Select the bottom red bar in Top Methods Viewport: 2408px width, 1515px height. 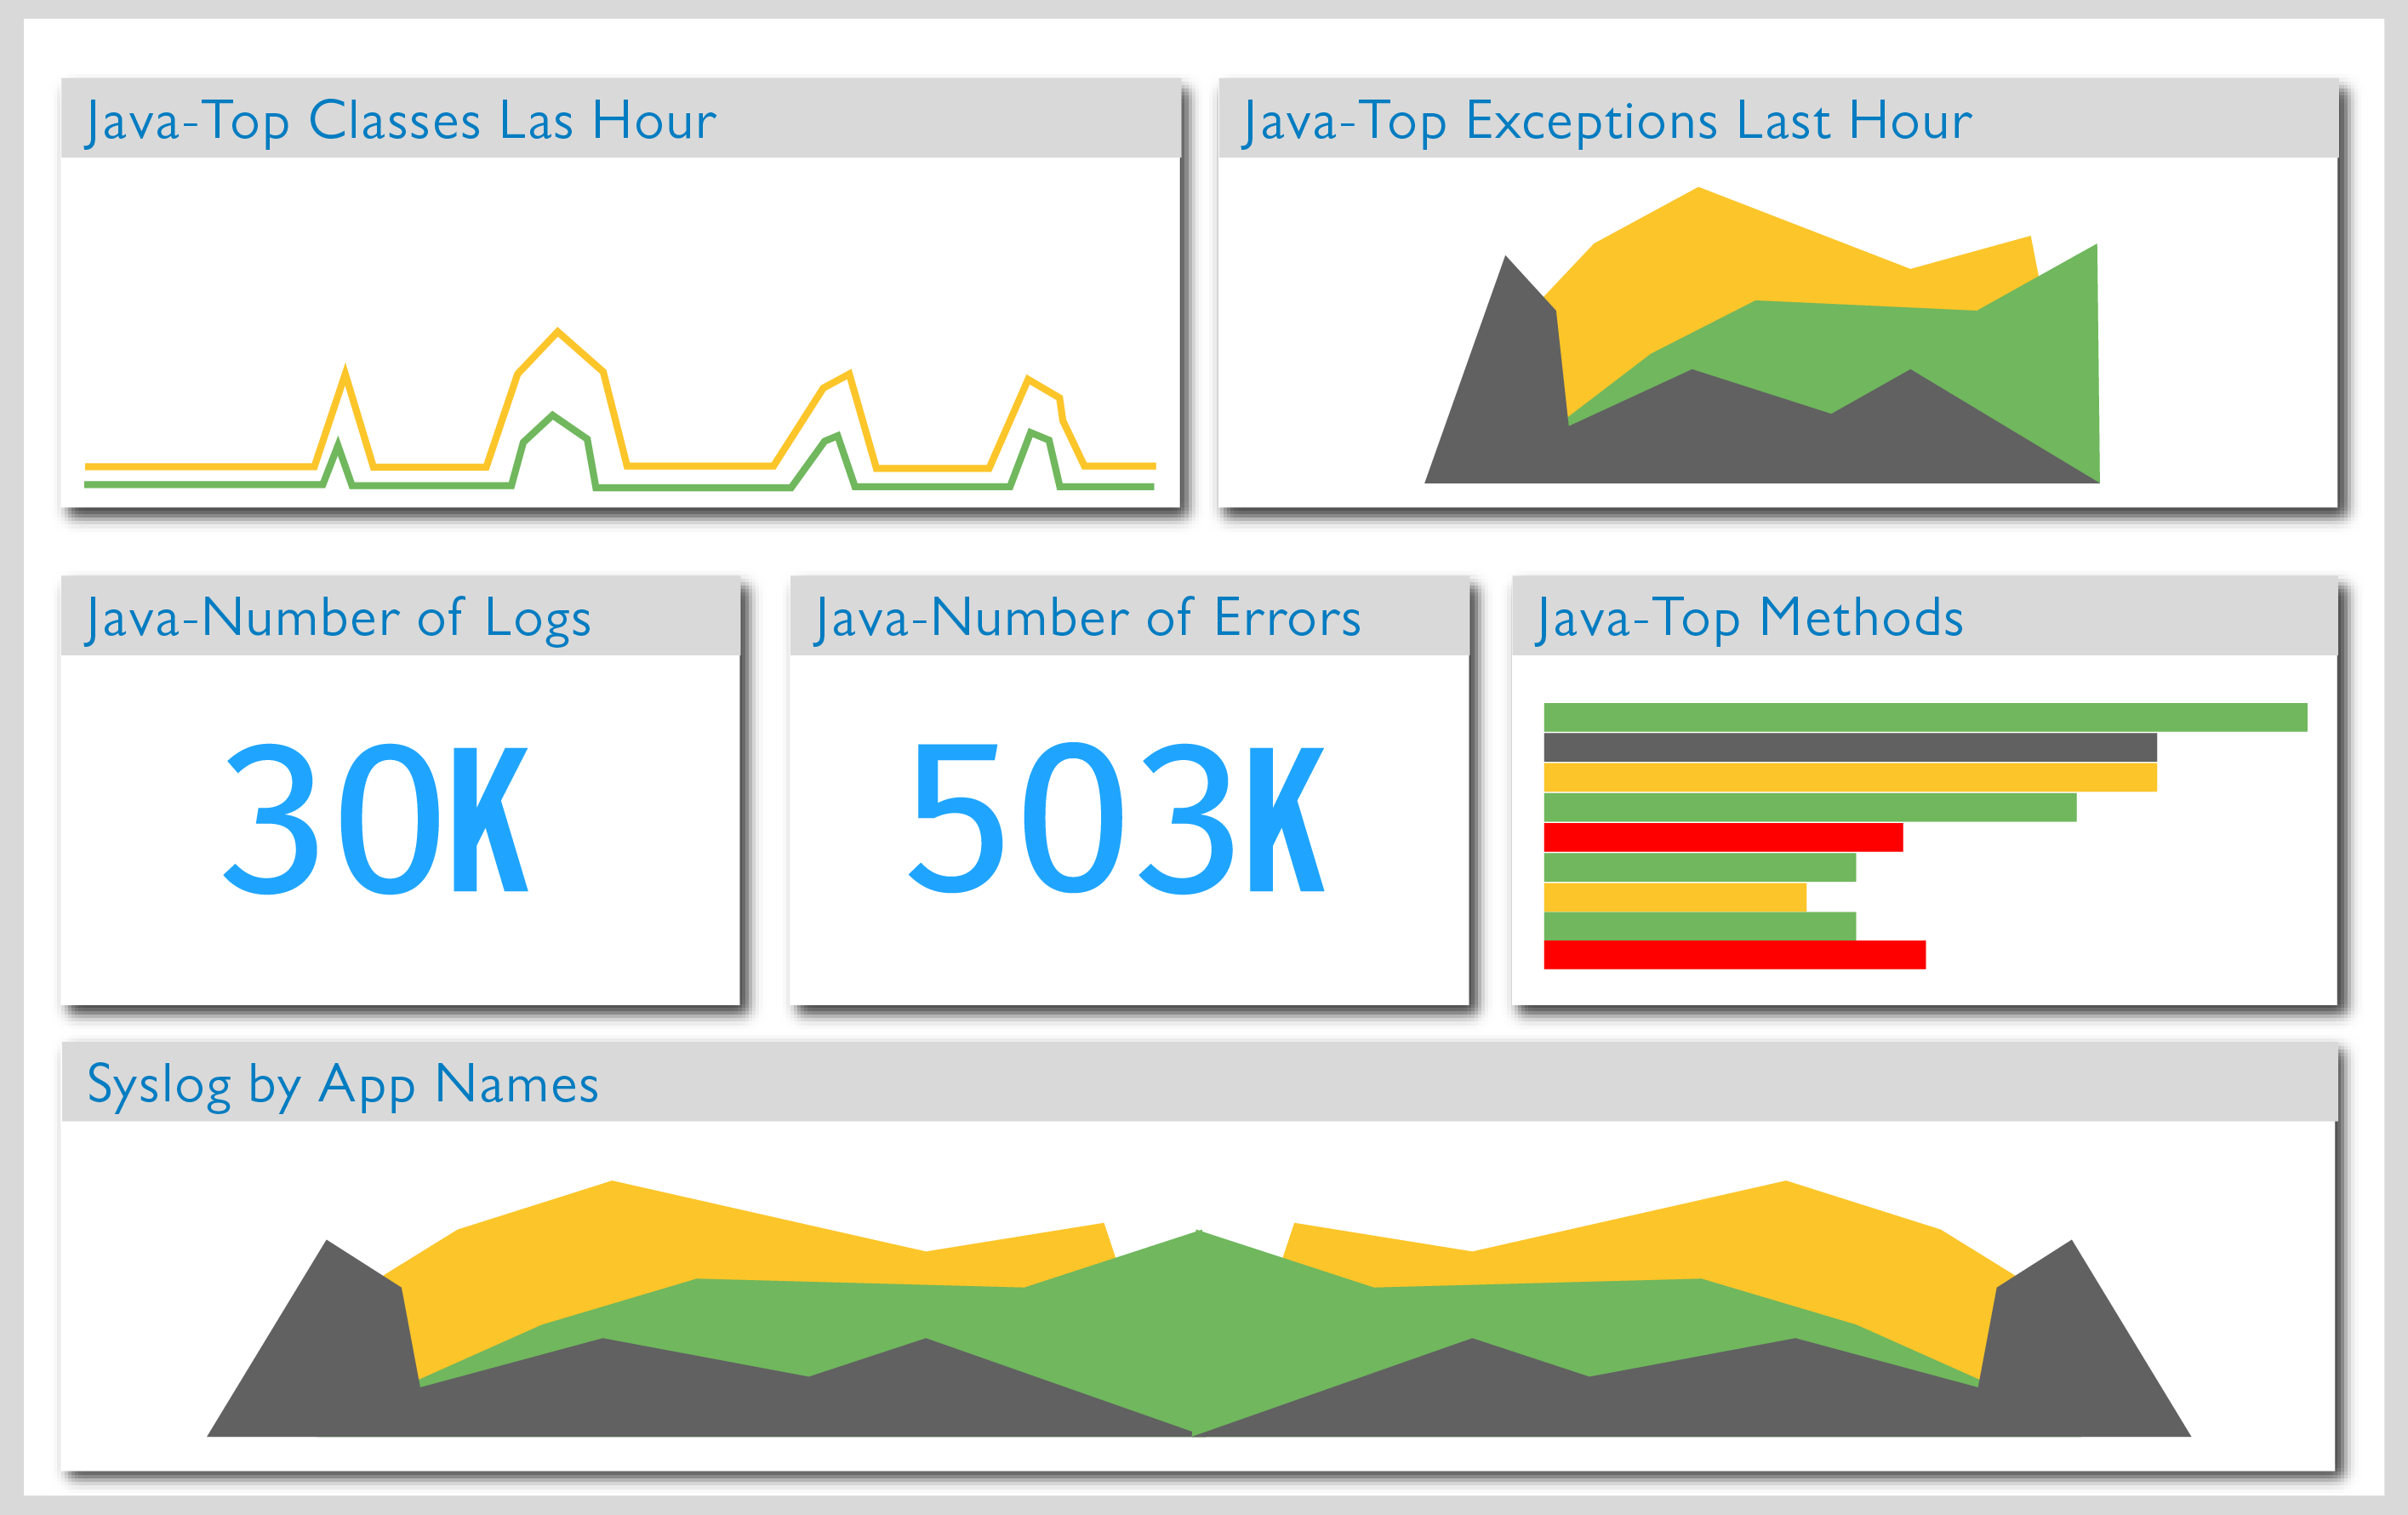[x=1734, y=955]
